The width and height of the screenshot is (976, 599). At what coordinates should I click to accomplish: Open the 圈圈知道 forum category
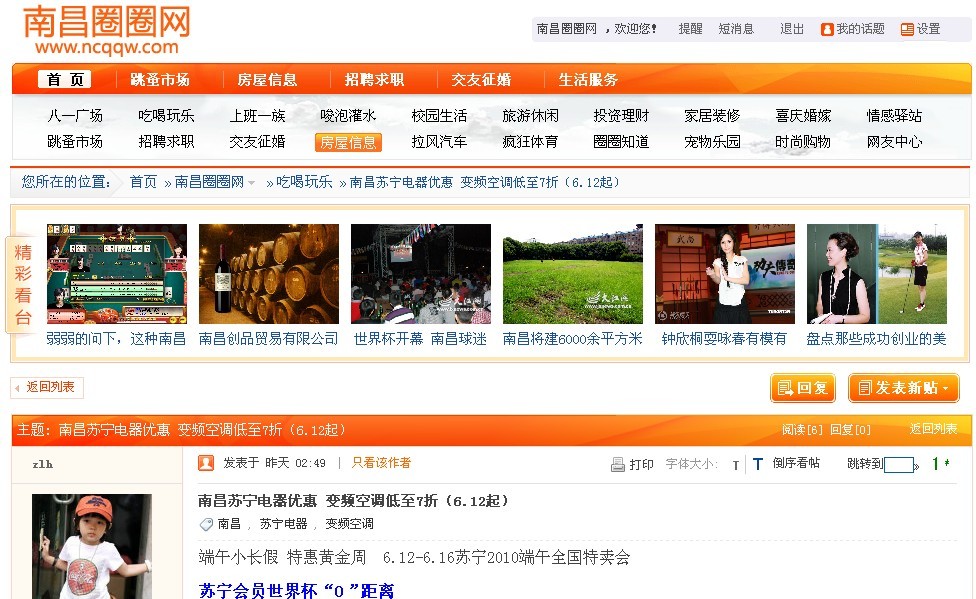click(x=621, y=142)
